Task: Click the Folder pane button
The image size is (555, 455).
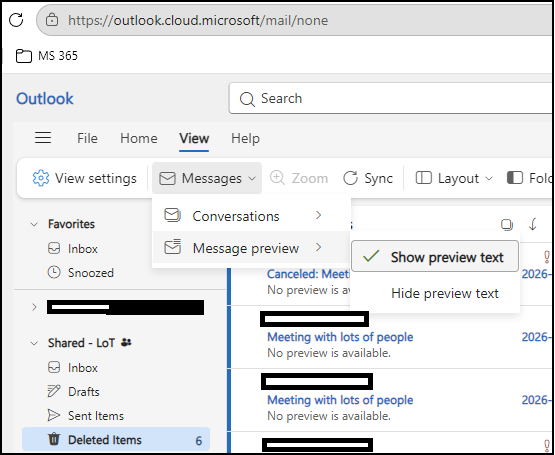Action: click(529, 178)
